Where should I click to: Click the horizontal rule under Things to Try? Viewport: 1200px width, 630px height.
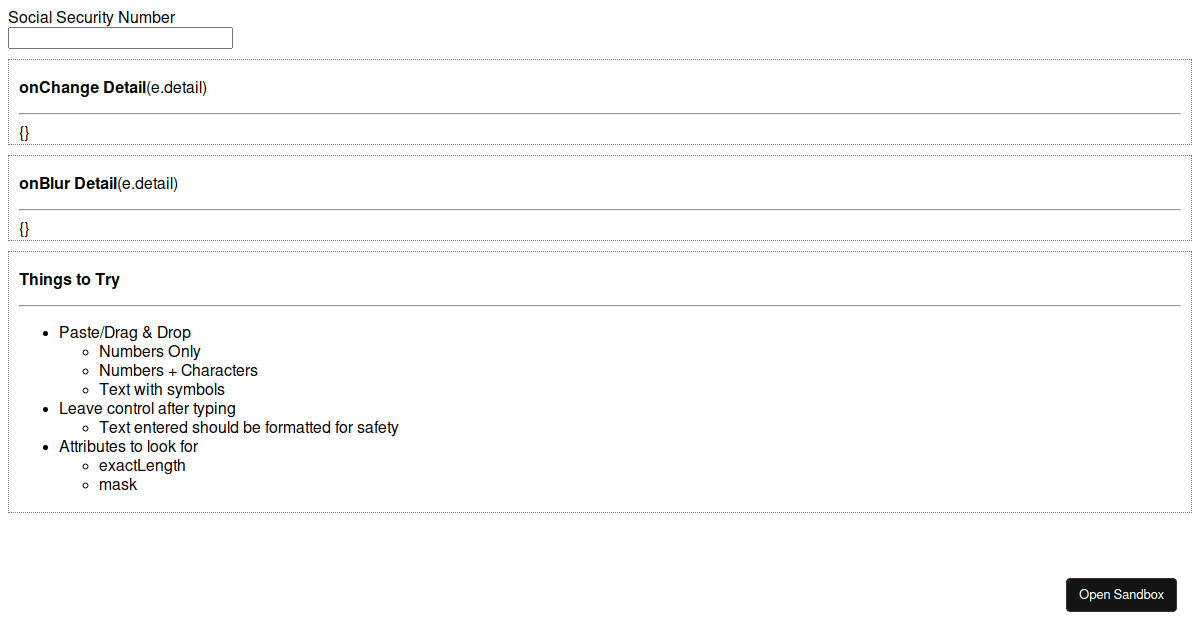click(x=600, y=305)
